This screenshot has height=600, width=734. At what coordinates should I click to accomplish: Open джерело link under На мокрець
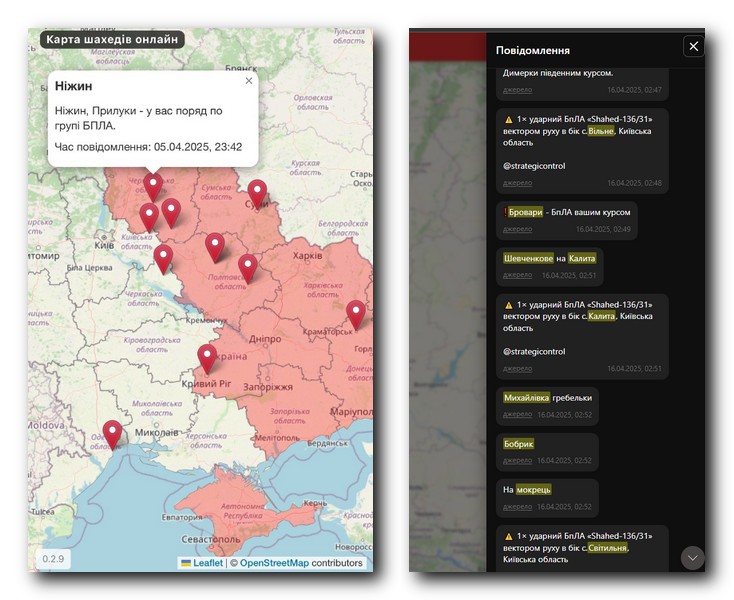[517, 507]
